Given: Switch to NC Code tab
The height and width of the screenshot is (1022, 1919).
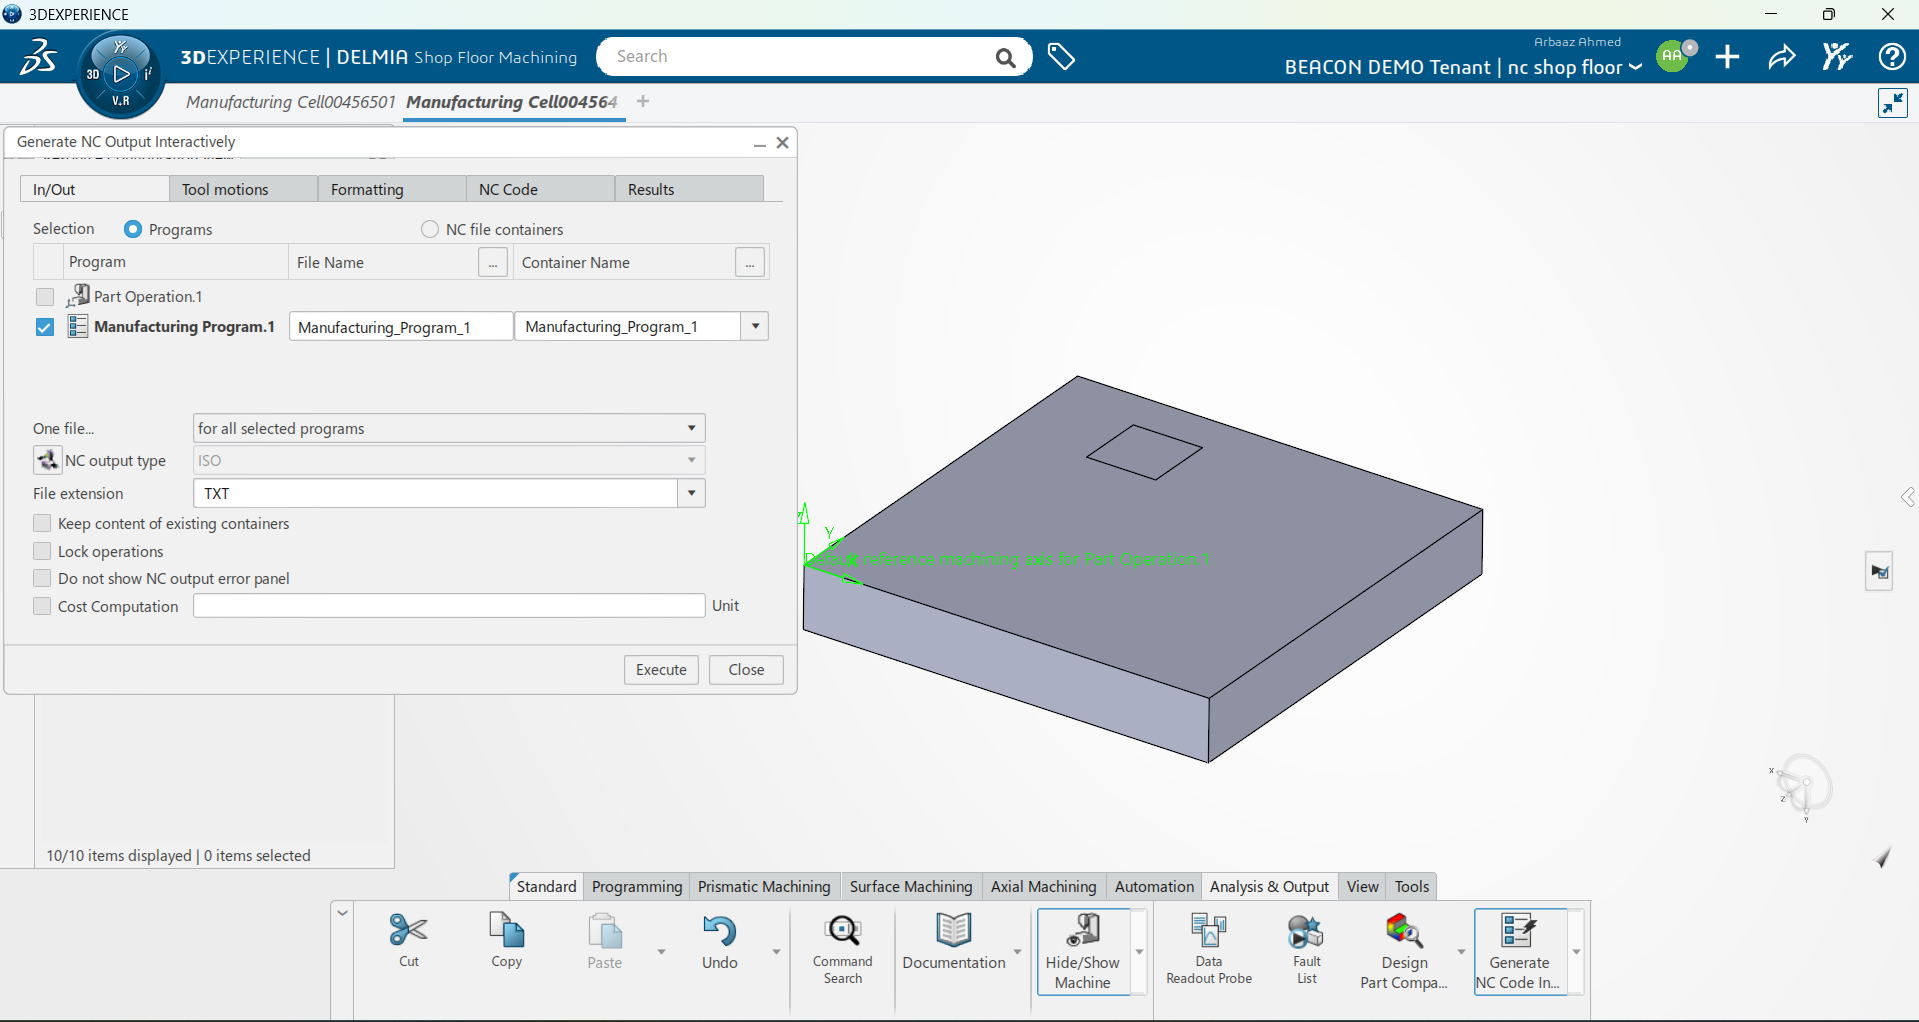Looking at the screenshot, I should point(540,189).
